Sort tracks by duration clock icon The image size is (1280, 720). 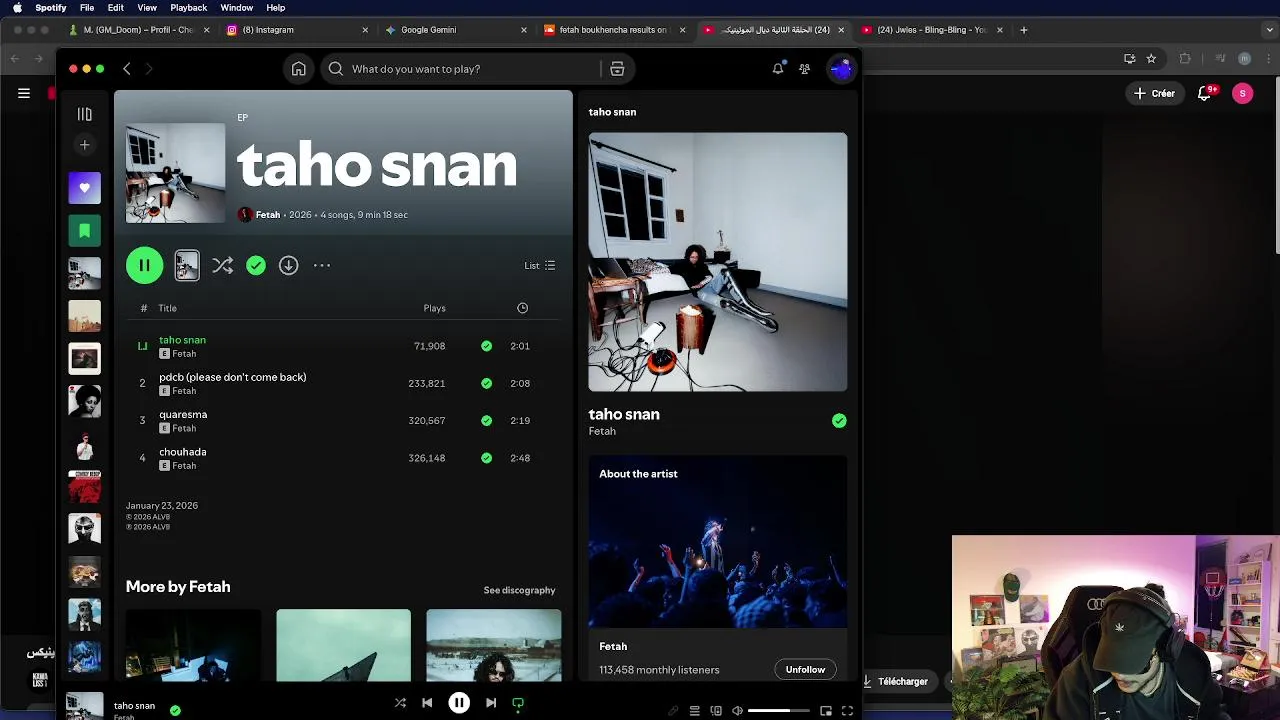click(x=522, y=308)
